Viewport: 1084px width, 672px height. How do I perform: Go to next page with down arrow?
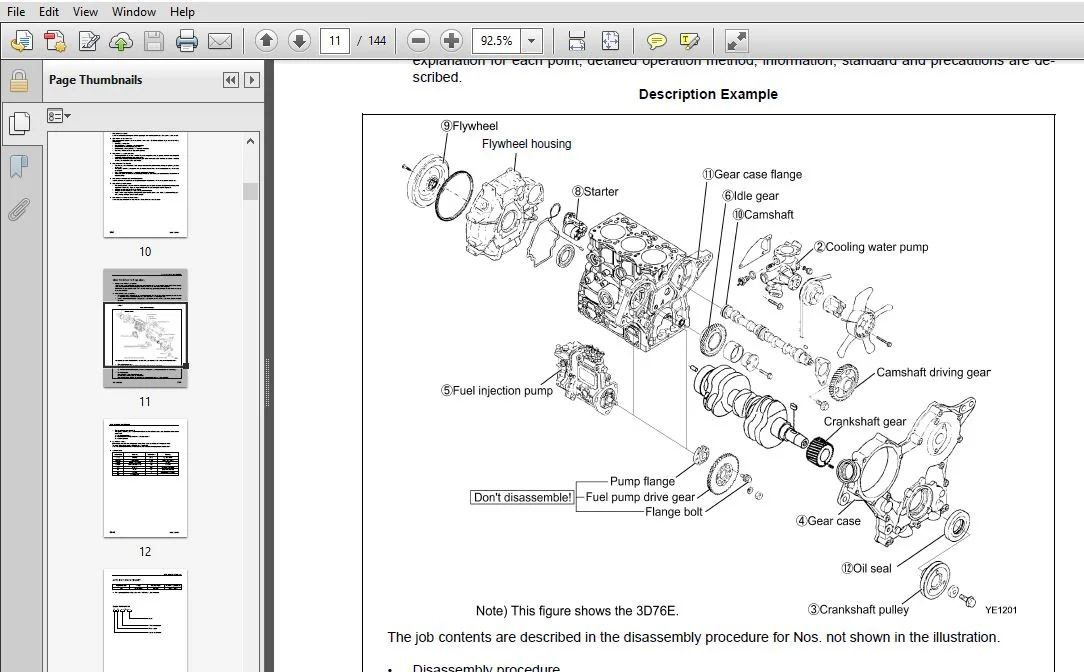pos(299,41)
